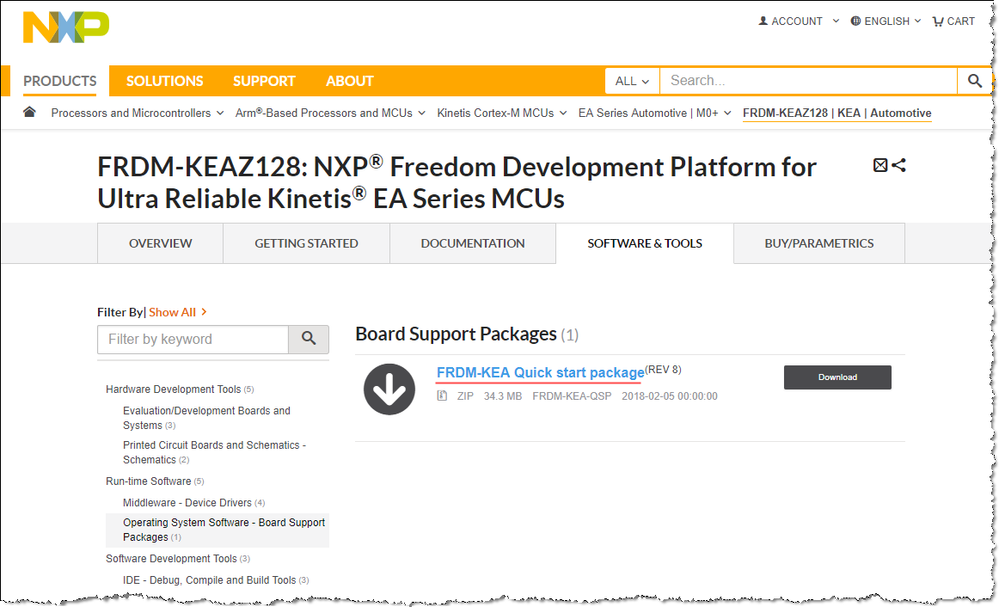The image size is (999, 607).
Task: Click the keyword filter search icon
Action: tap(309, 339)
